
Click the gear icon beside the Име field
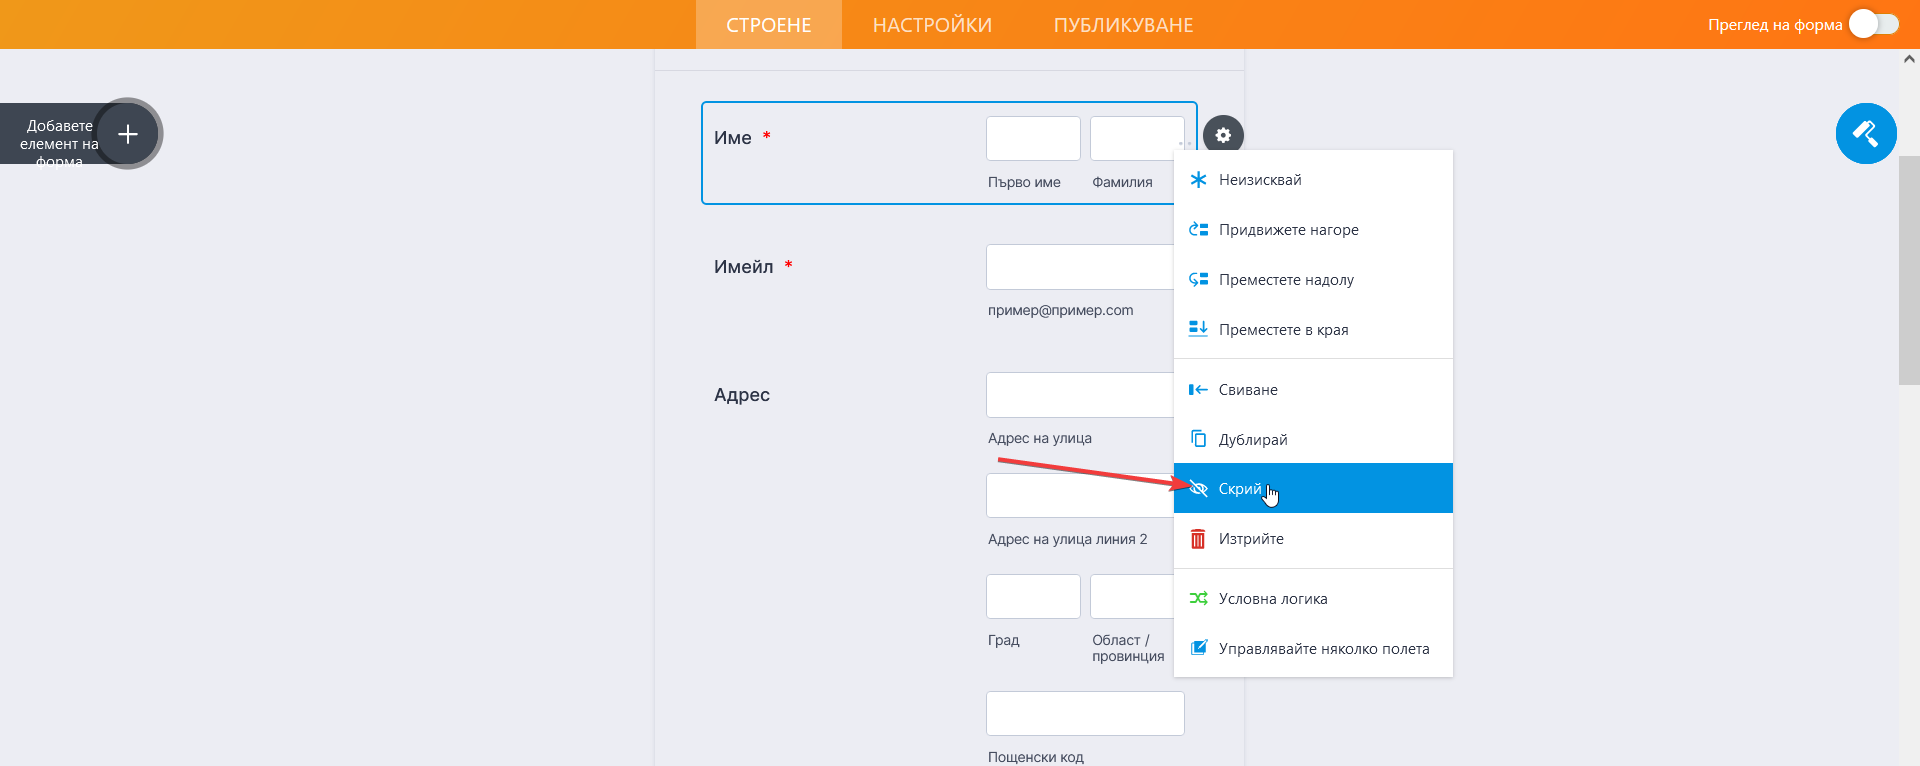(1223, 135)
